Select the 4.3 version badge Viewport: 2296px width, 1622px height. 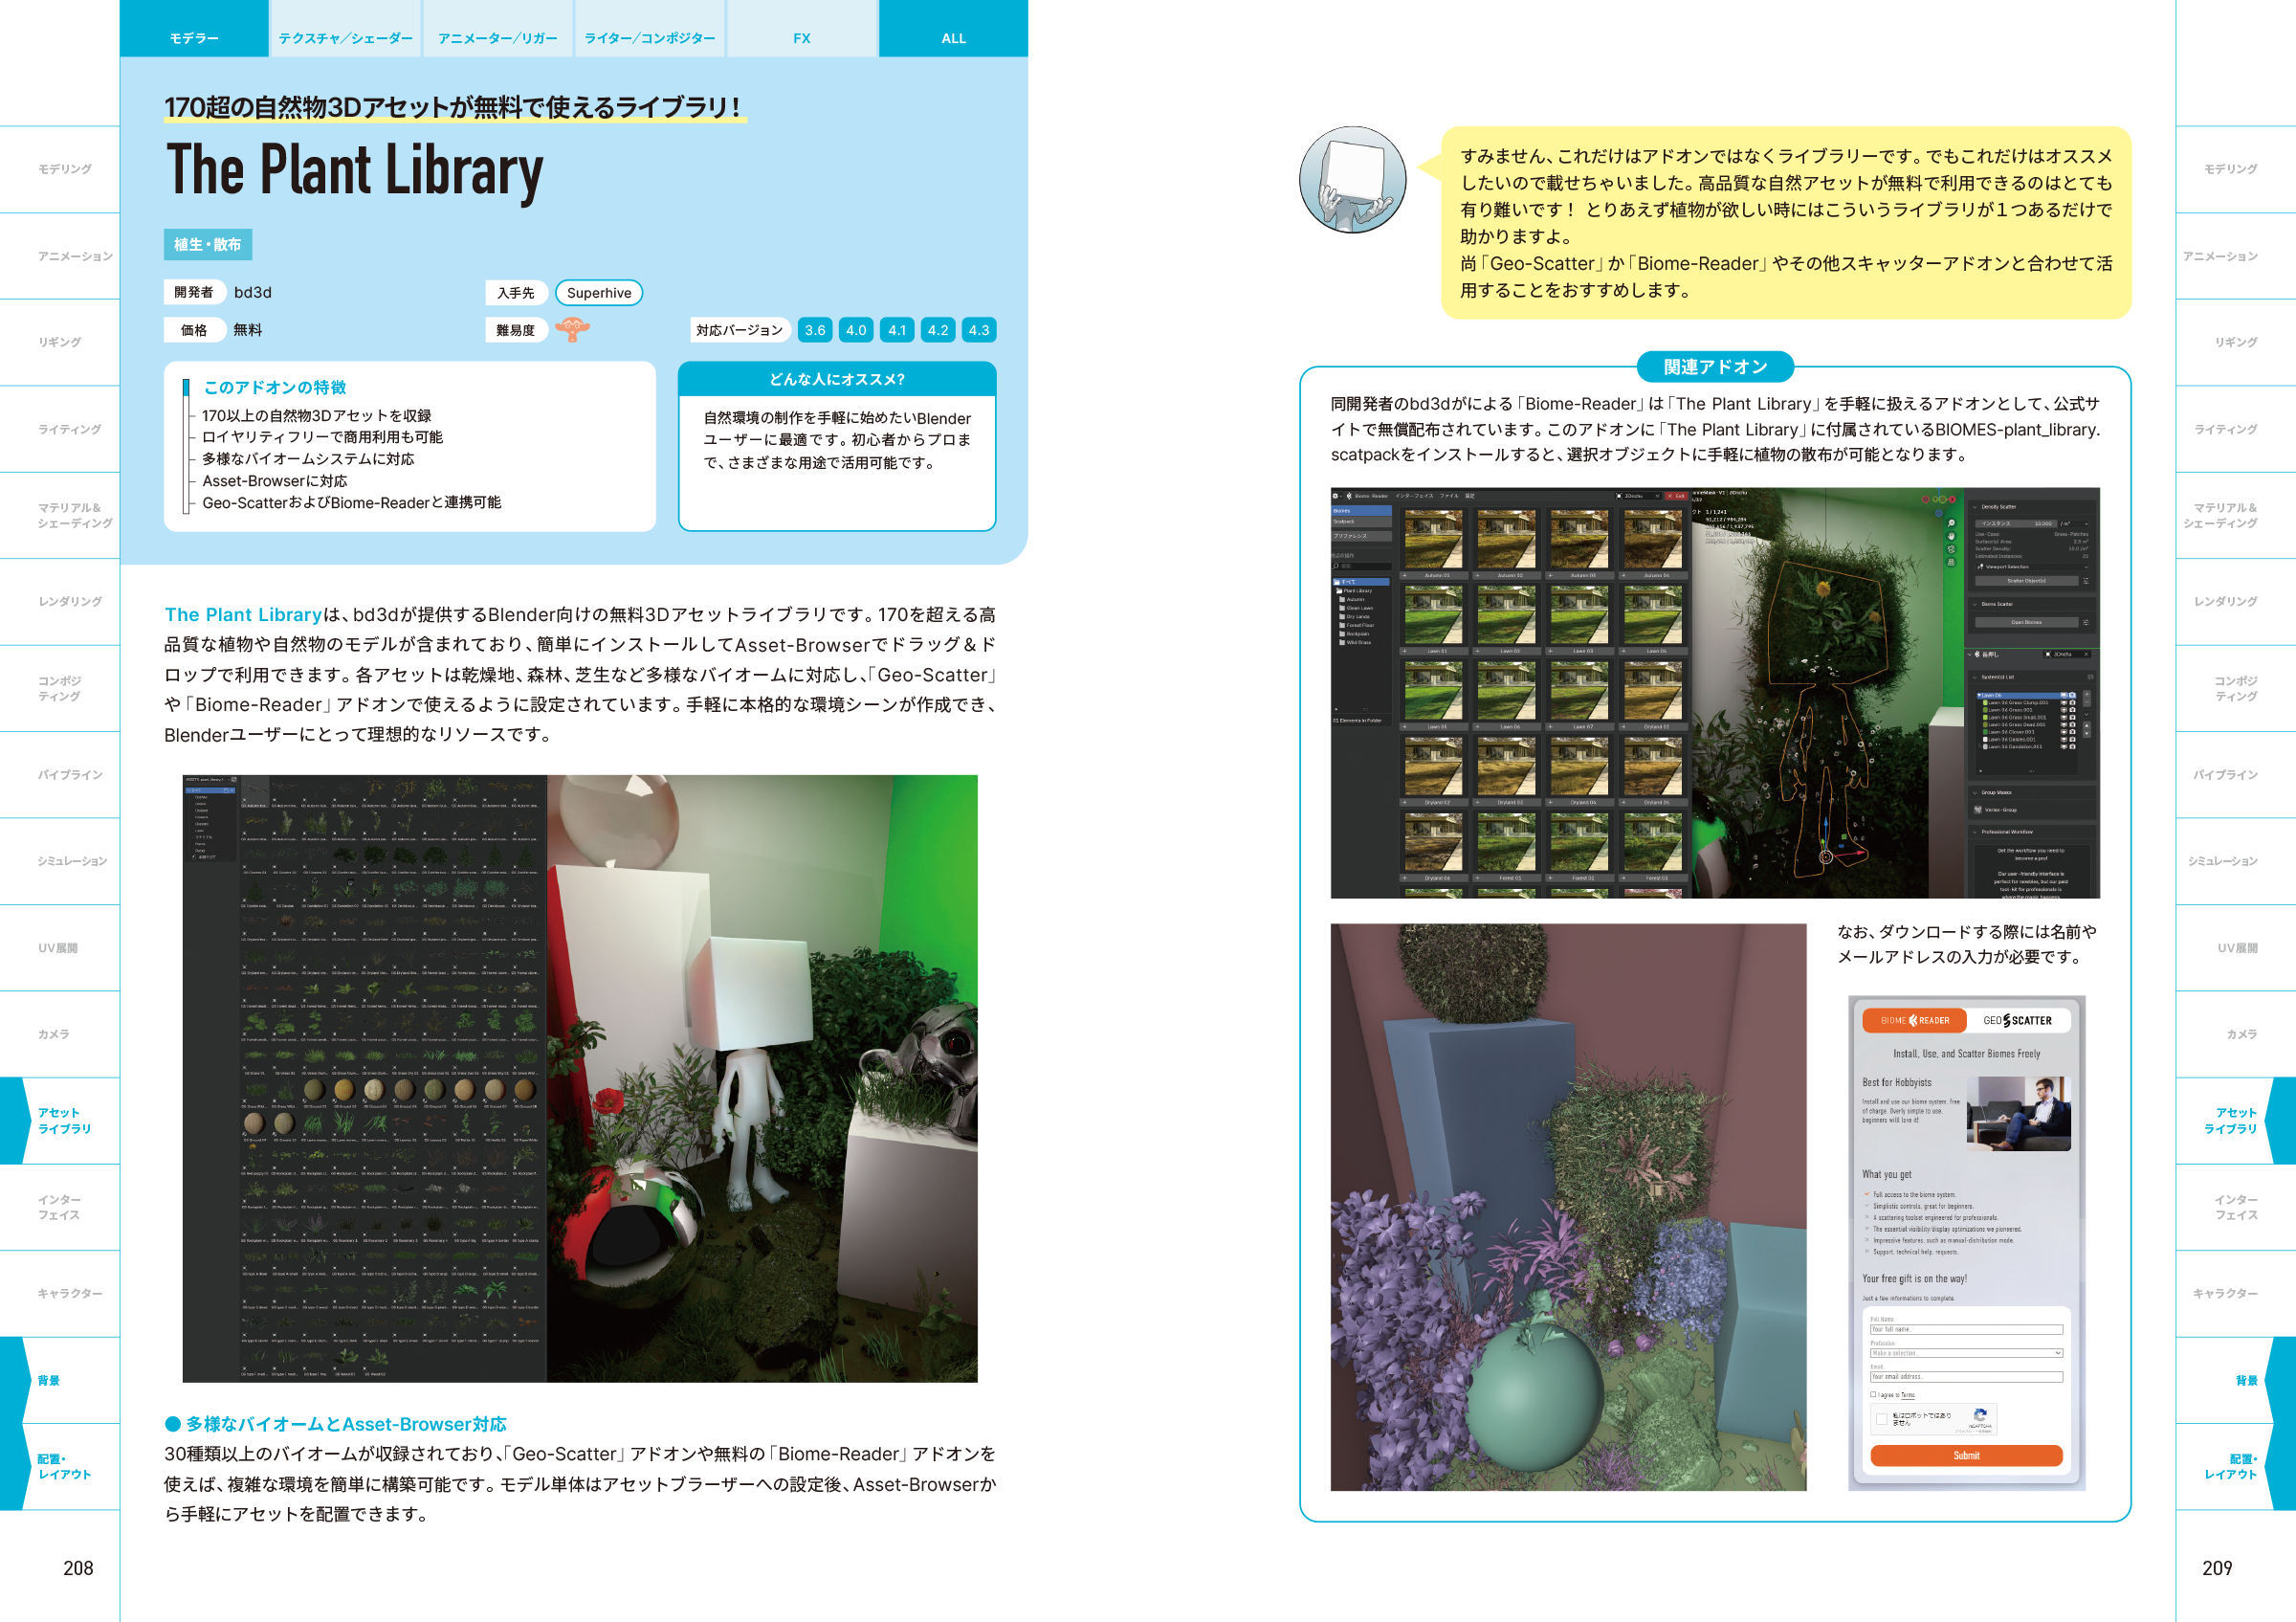(x=979, y=330)
